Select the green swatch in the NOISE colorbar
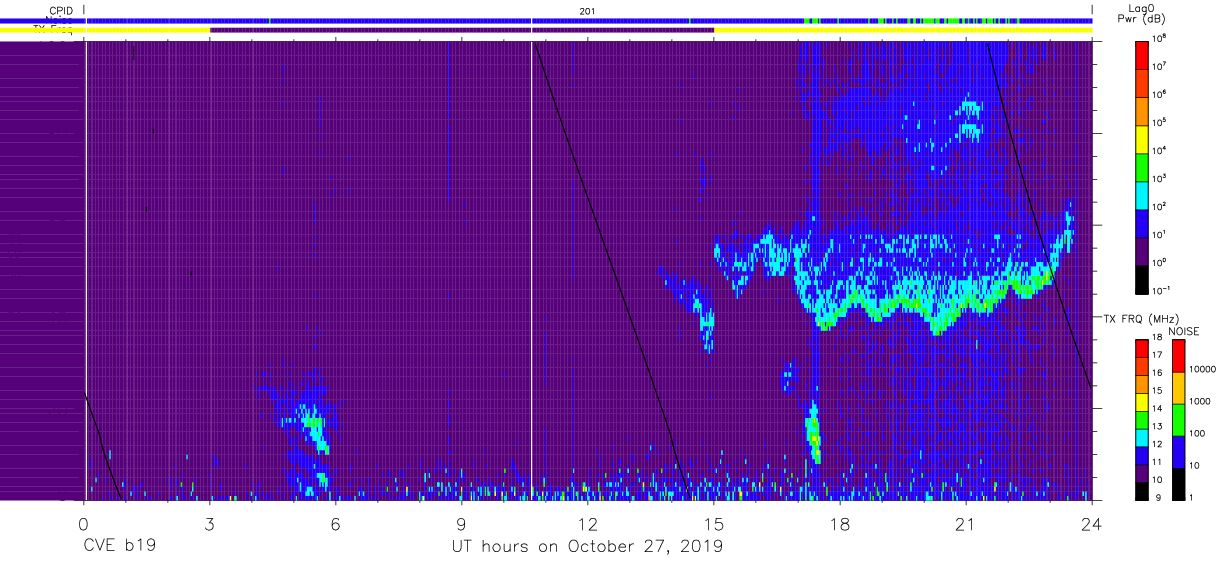The image size is (1228, 567). 1179,418
